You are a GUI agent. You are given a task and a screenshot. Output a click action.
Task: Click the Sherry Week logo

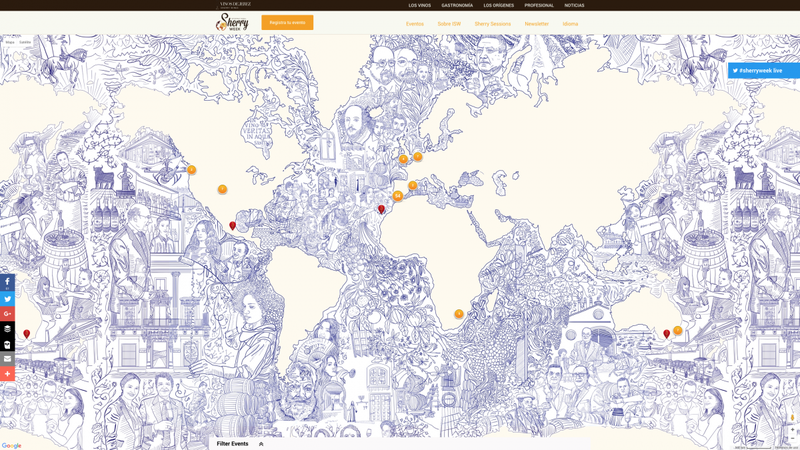[x=233, y=22]
